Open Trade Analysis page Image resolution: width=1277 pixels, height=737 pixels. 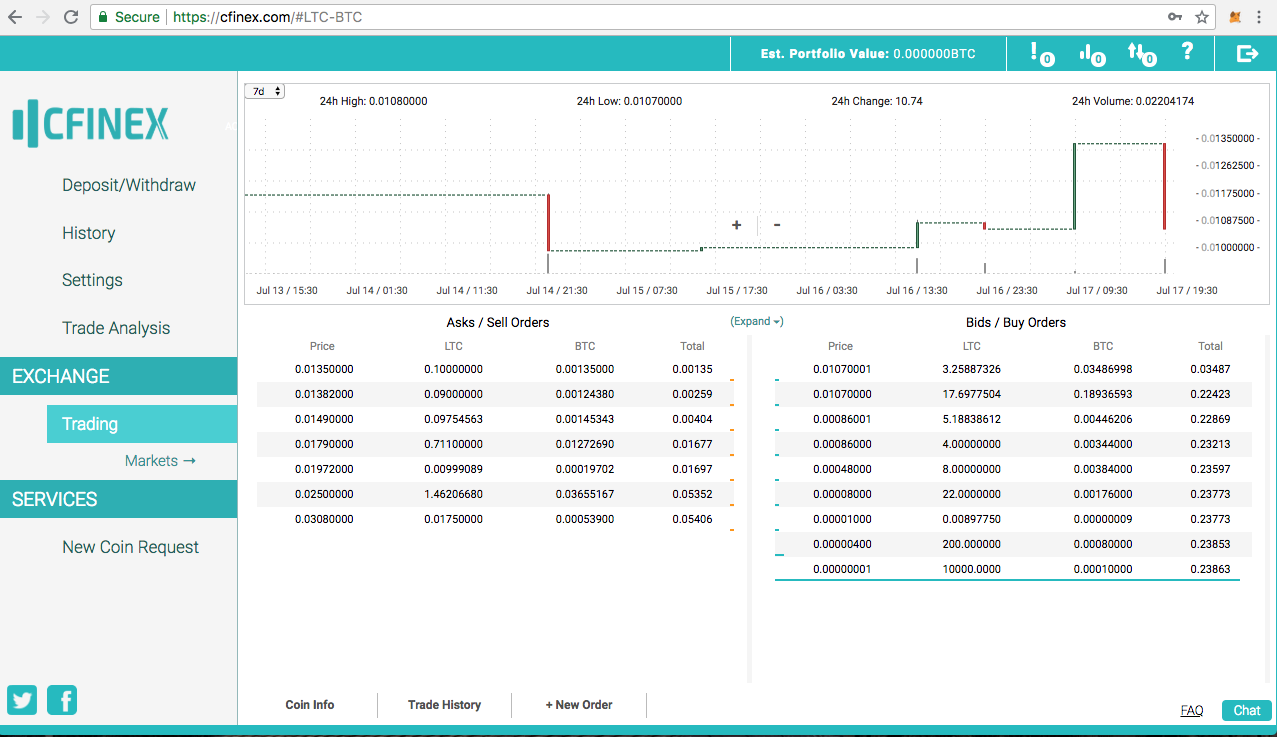click(x=116, y=328)
